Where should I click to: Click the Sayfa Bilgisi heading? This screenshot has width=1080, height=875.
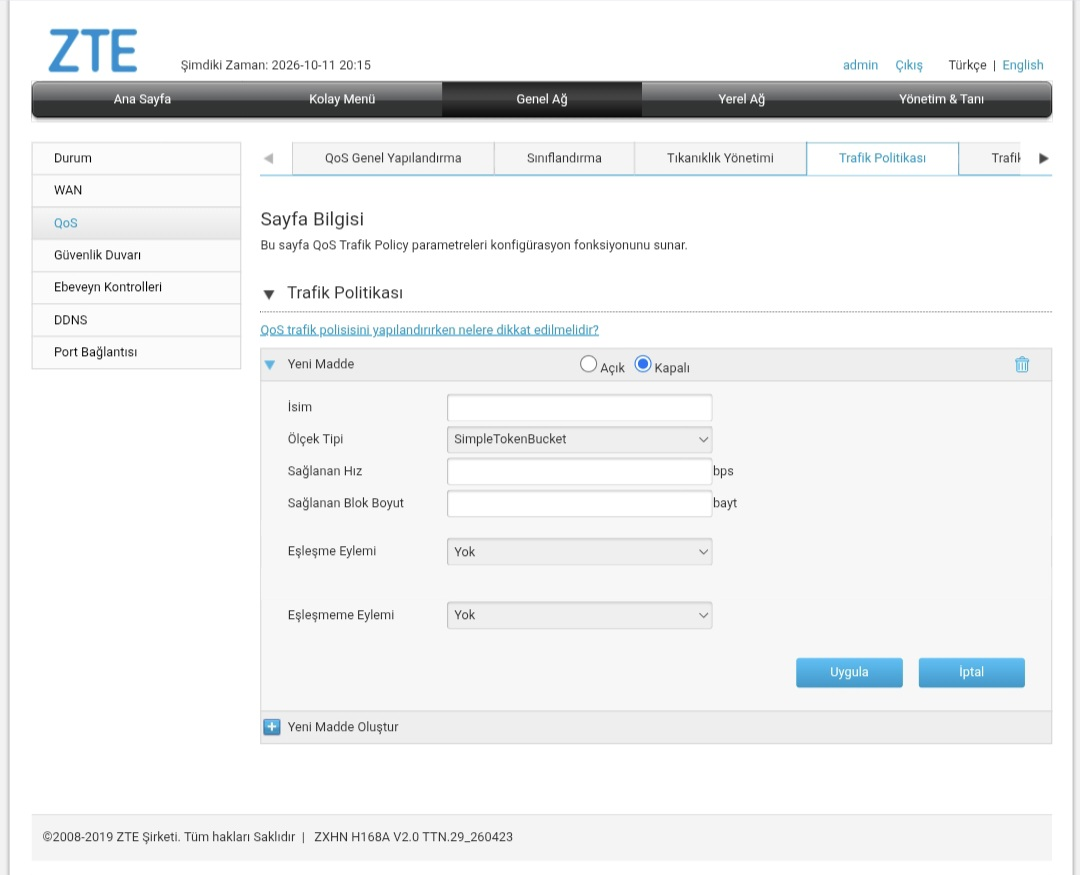pos(312,219)
